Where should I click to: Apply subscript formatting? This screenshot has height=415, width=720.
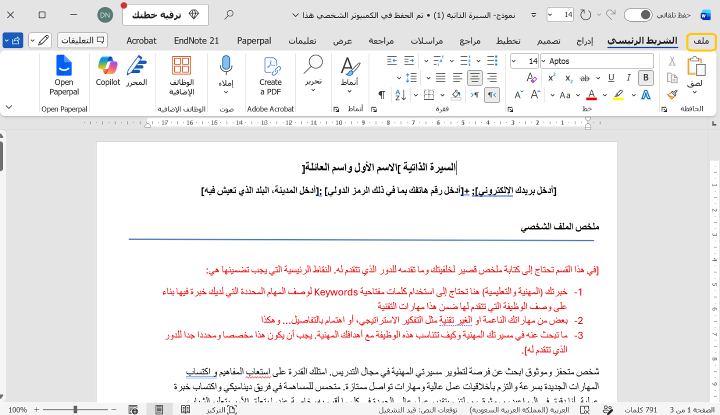click(568, 78)
